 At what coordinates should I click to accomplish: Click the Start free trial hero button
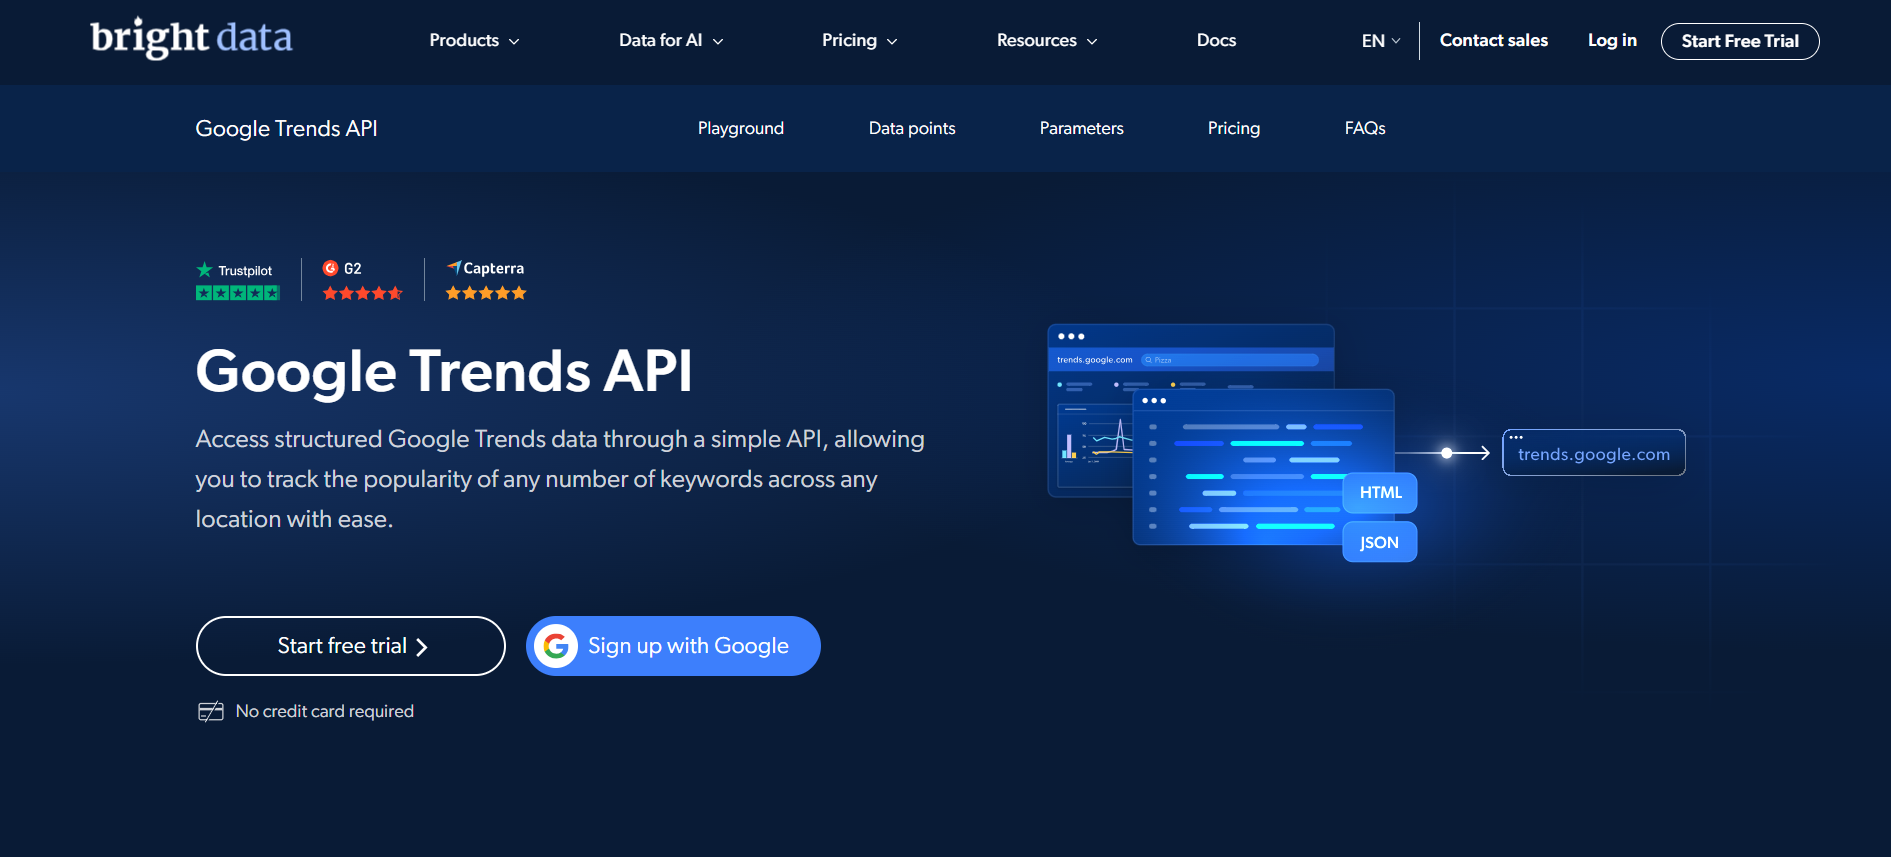[x=351, y=646]
